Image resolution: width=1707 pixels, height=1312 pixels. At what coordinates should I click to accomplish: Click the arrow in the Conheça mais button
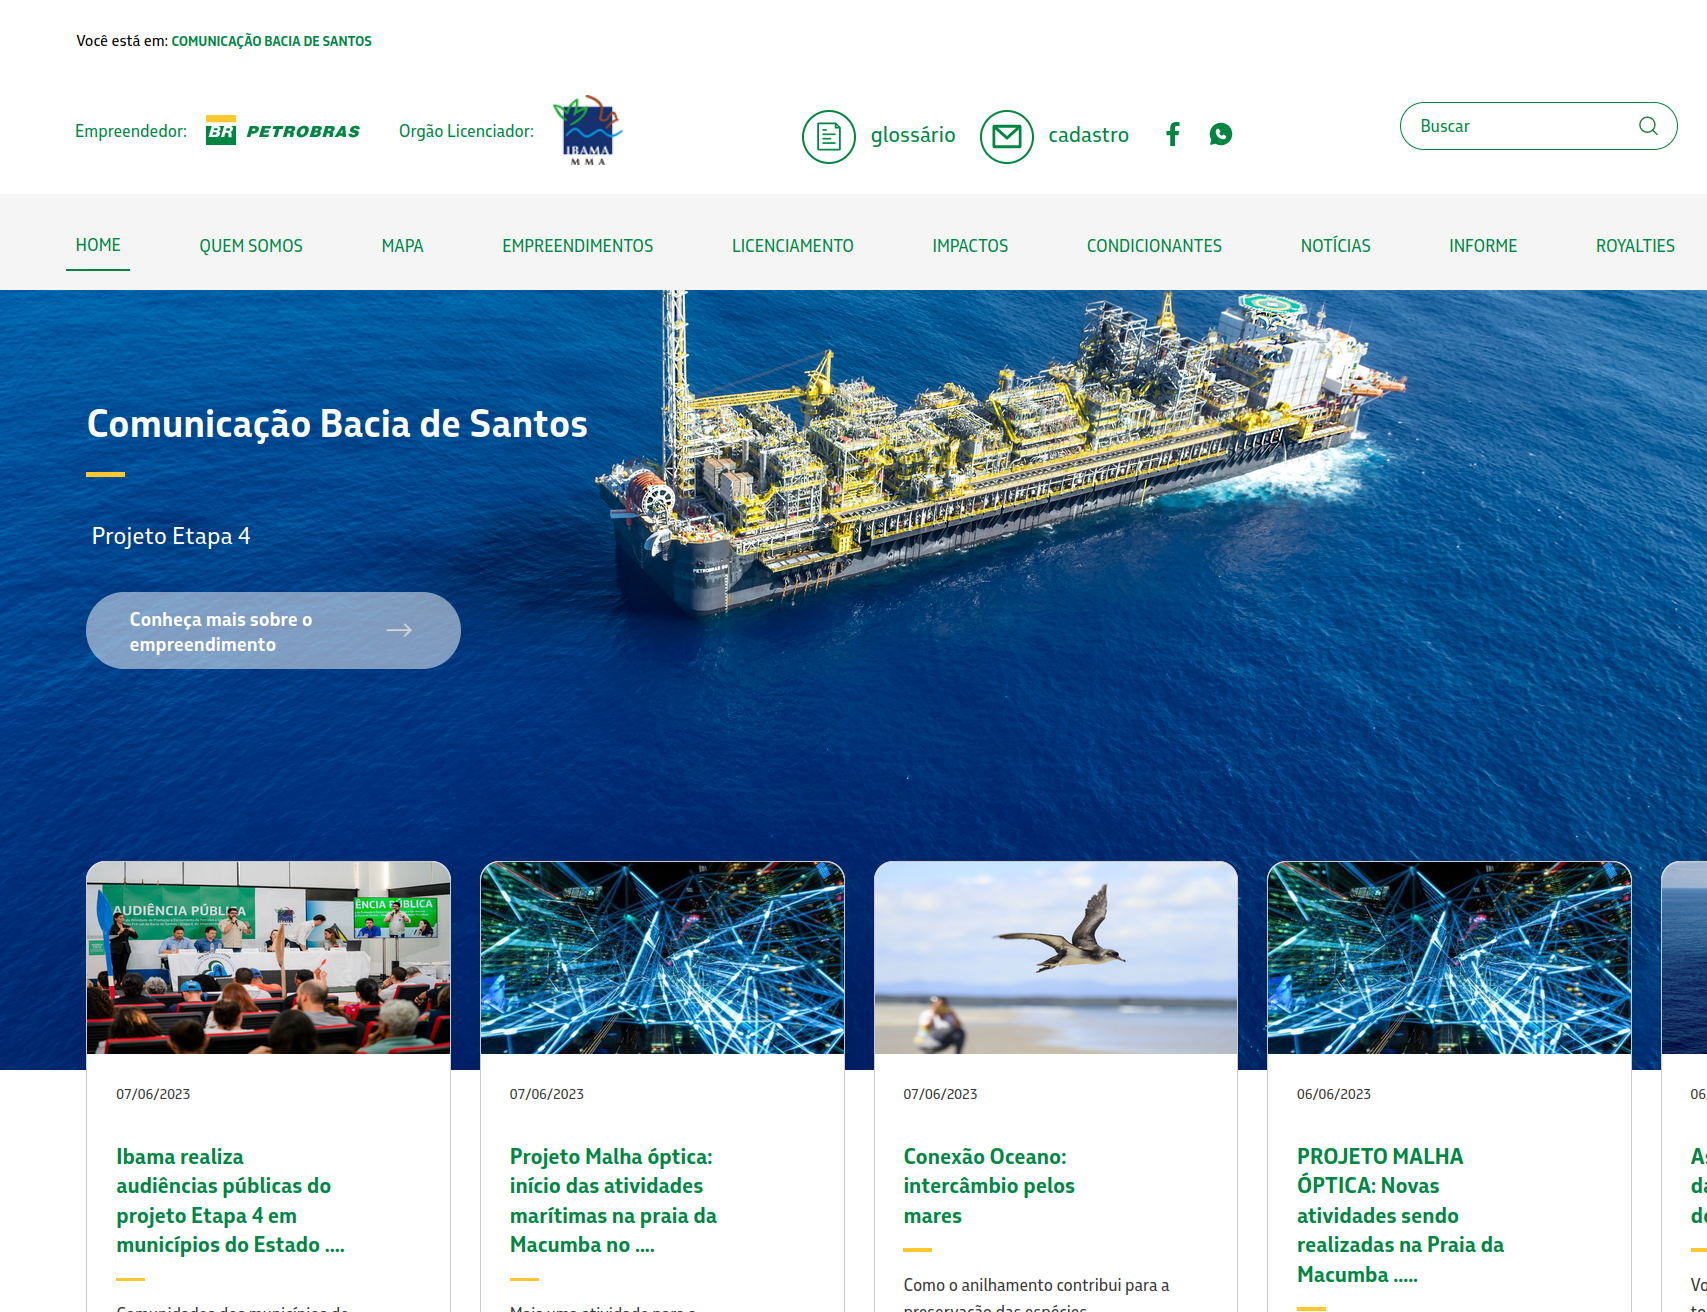399,630
